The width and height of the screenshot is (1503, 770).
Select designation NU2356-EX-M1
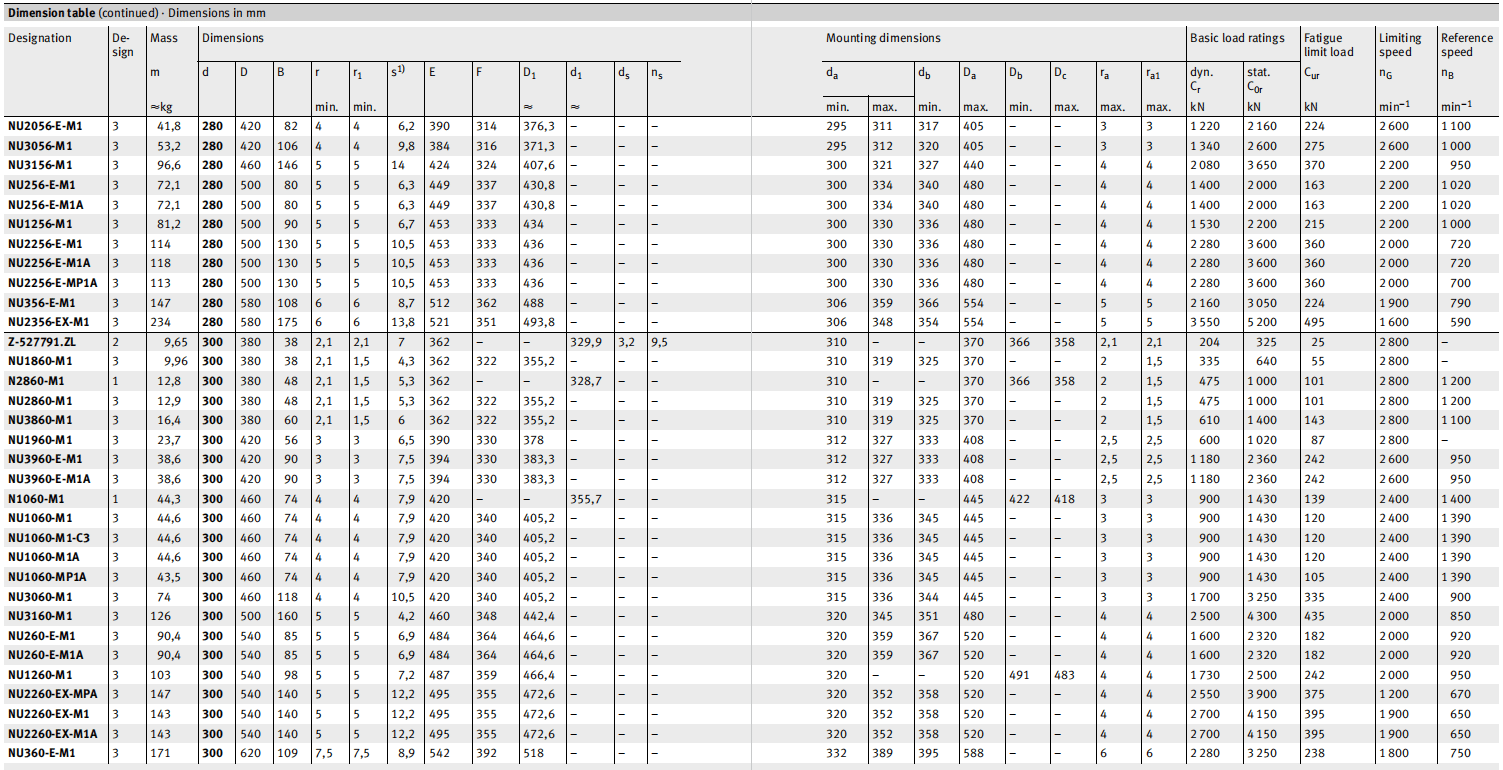48,322
